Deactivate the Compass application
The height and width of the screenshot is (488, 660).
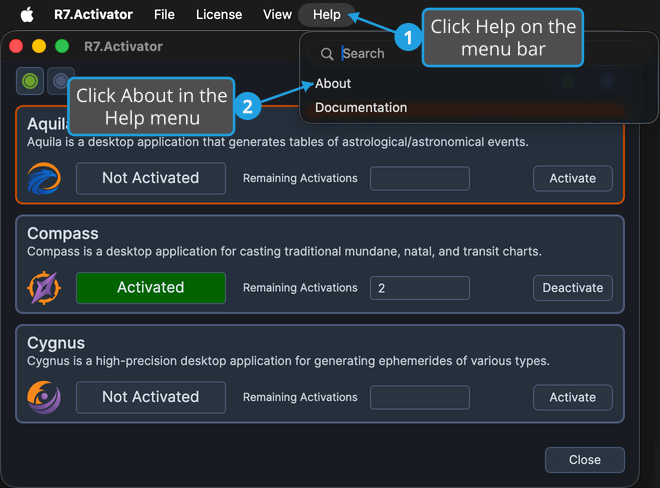click(572, 288)
